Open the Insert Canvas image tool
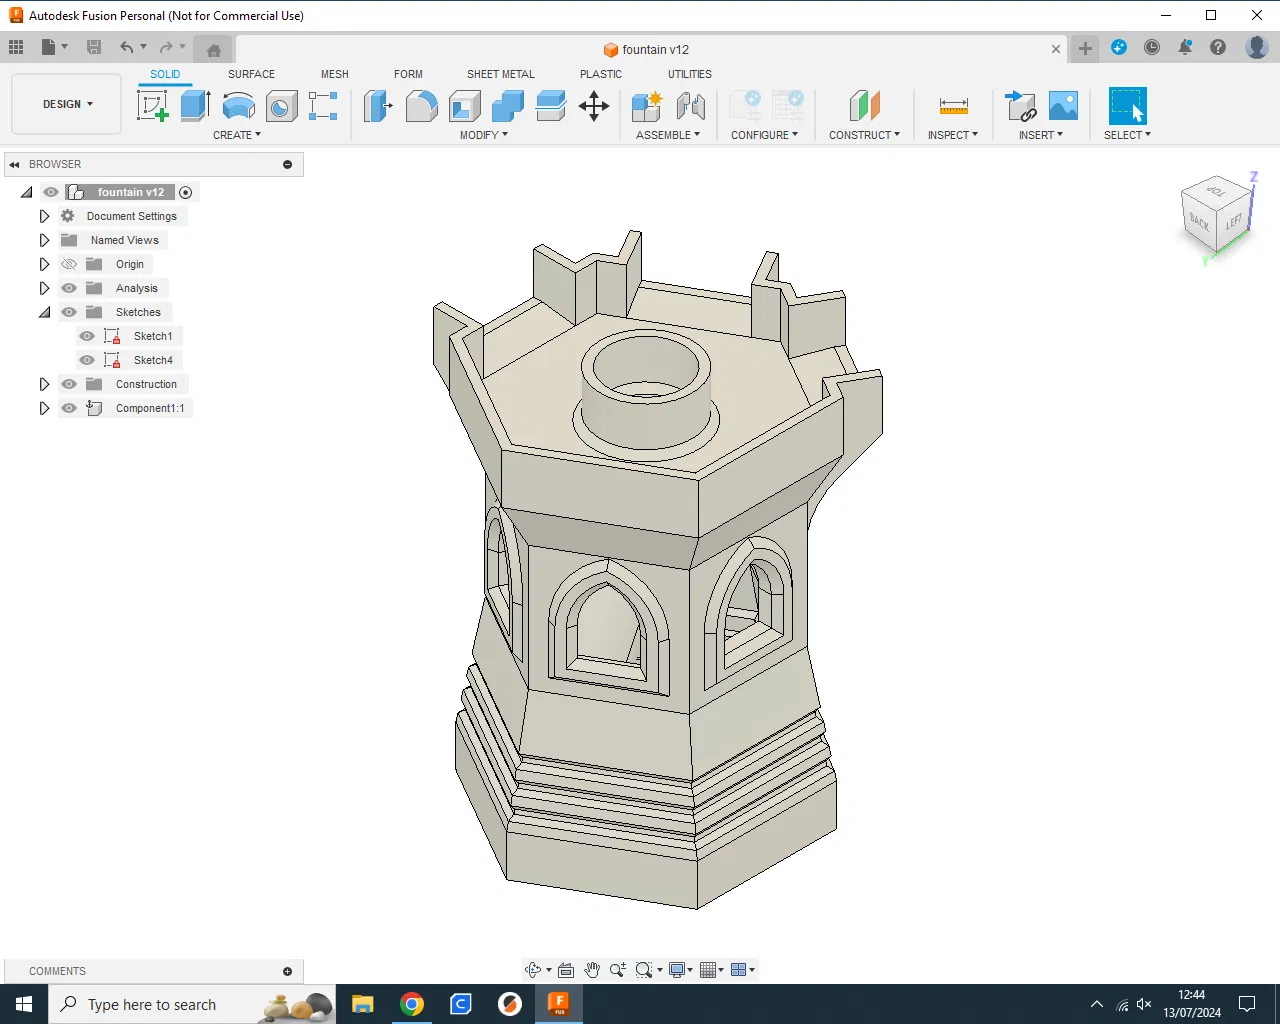 pyautogui.click(x=1063, y=105)
